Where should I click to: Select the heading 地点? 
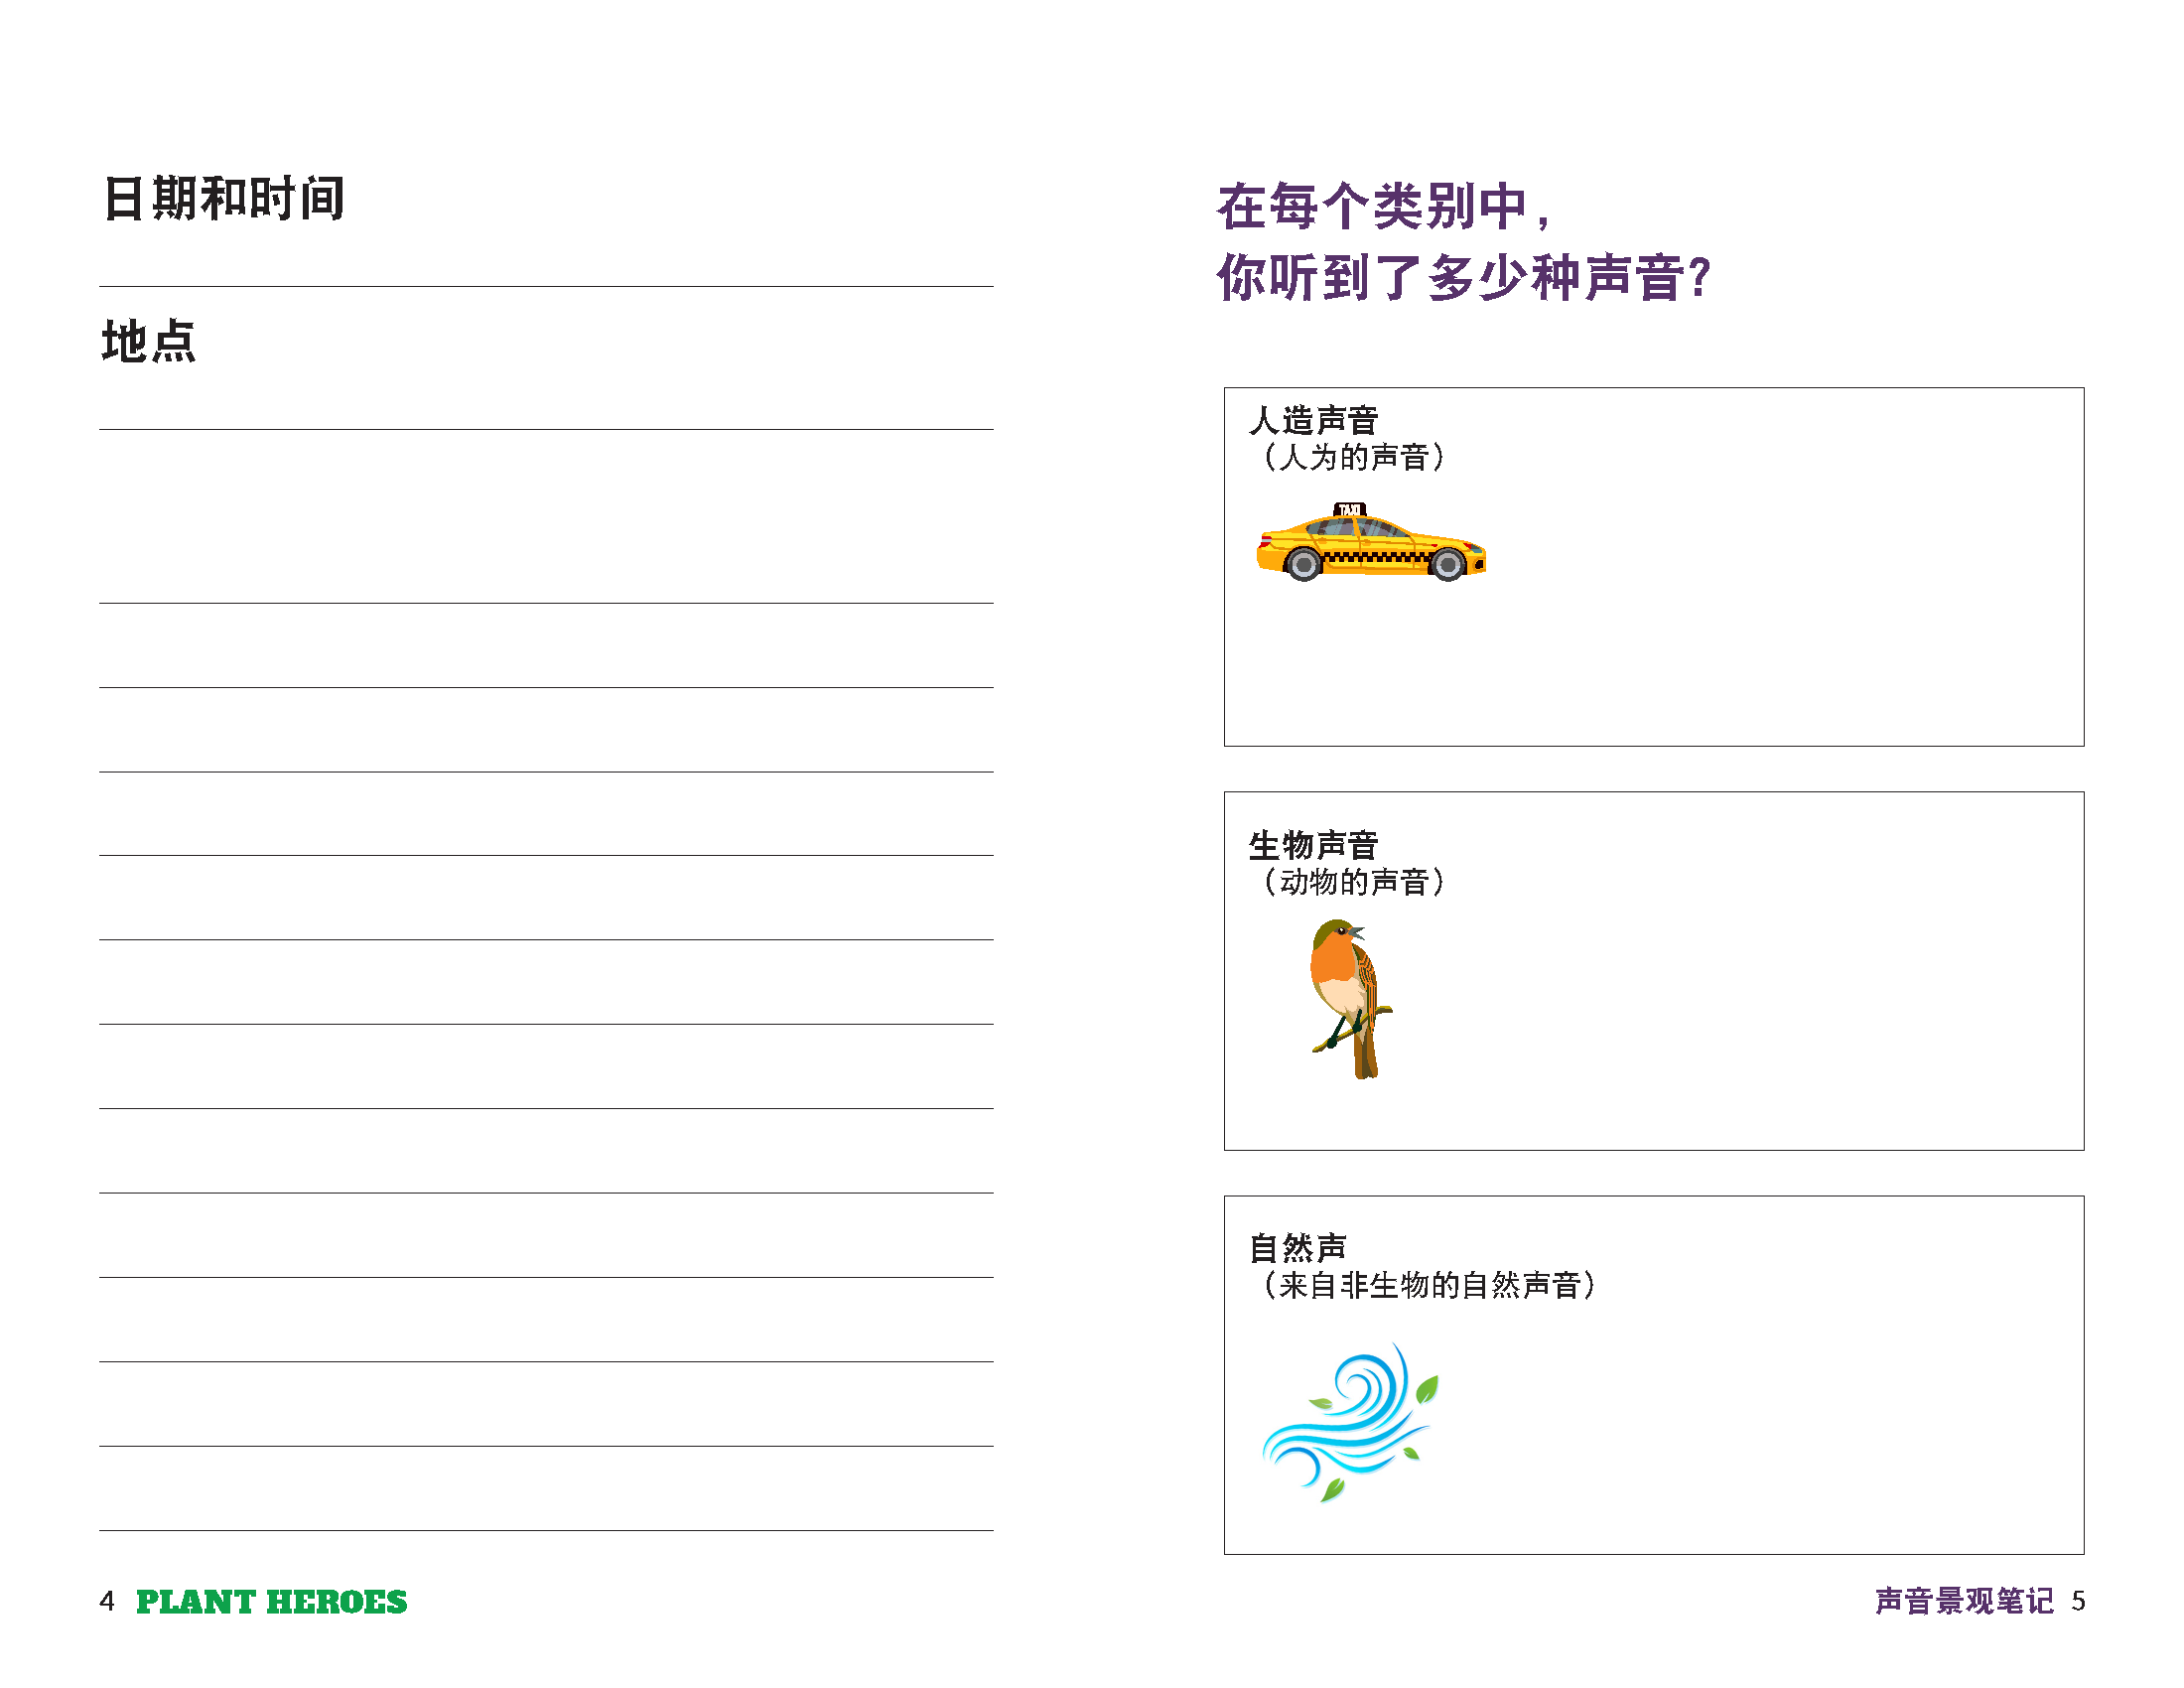[149, 341]
